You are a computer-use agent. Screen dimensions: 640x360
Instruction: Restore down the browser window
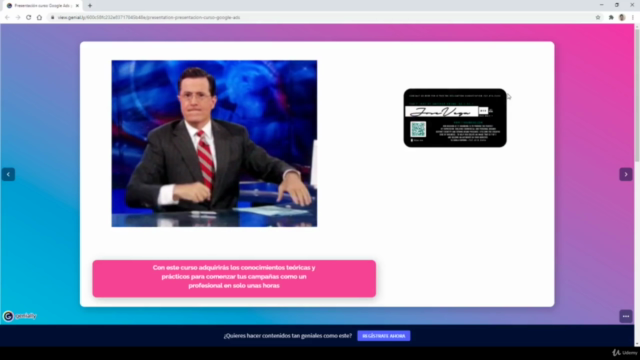(617, 5)
